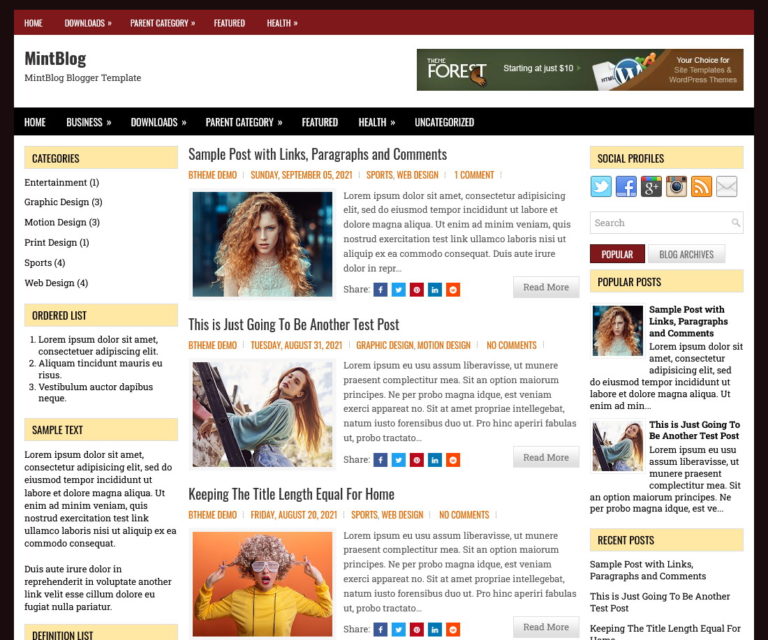Share Sample Post on Twitter
This screenshot has height=640, width=768.
pos(399,290)
